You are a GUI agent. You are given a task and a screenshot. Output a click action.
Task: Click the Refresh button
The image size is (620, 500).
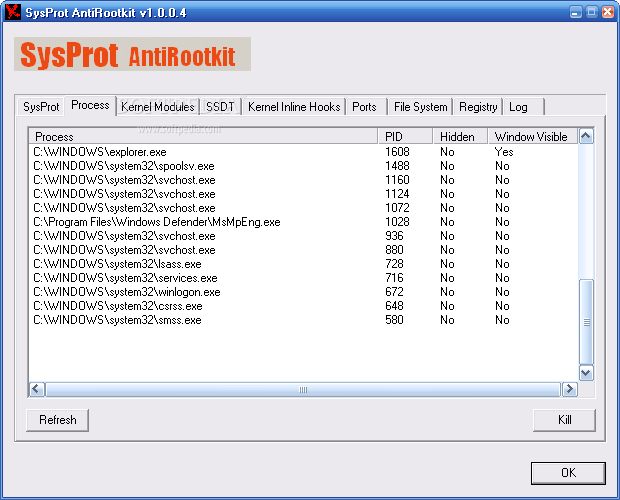tap(57, 420)
